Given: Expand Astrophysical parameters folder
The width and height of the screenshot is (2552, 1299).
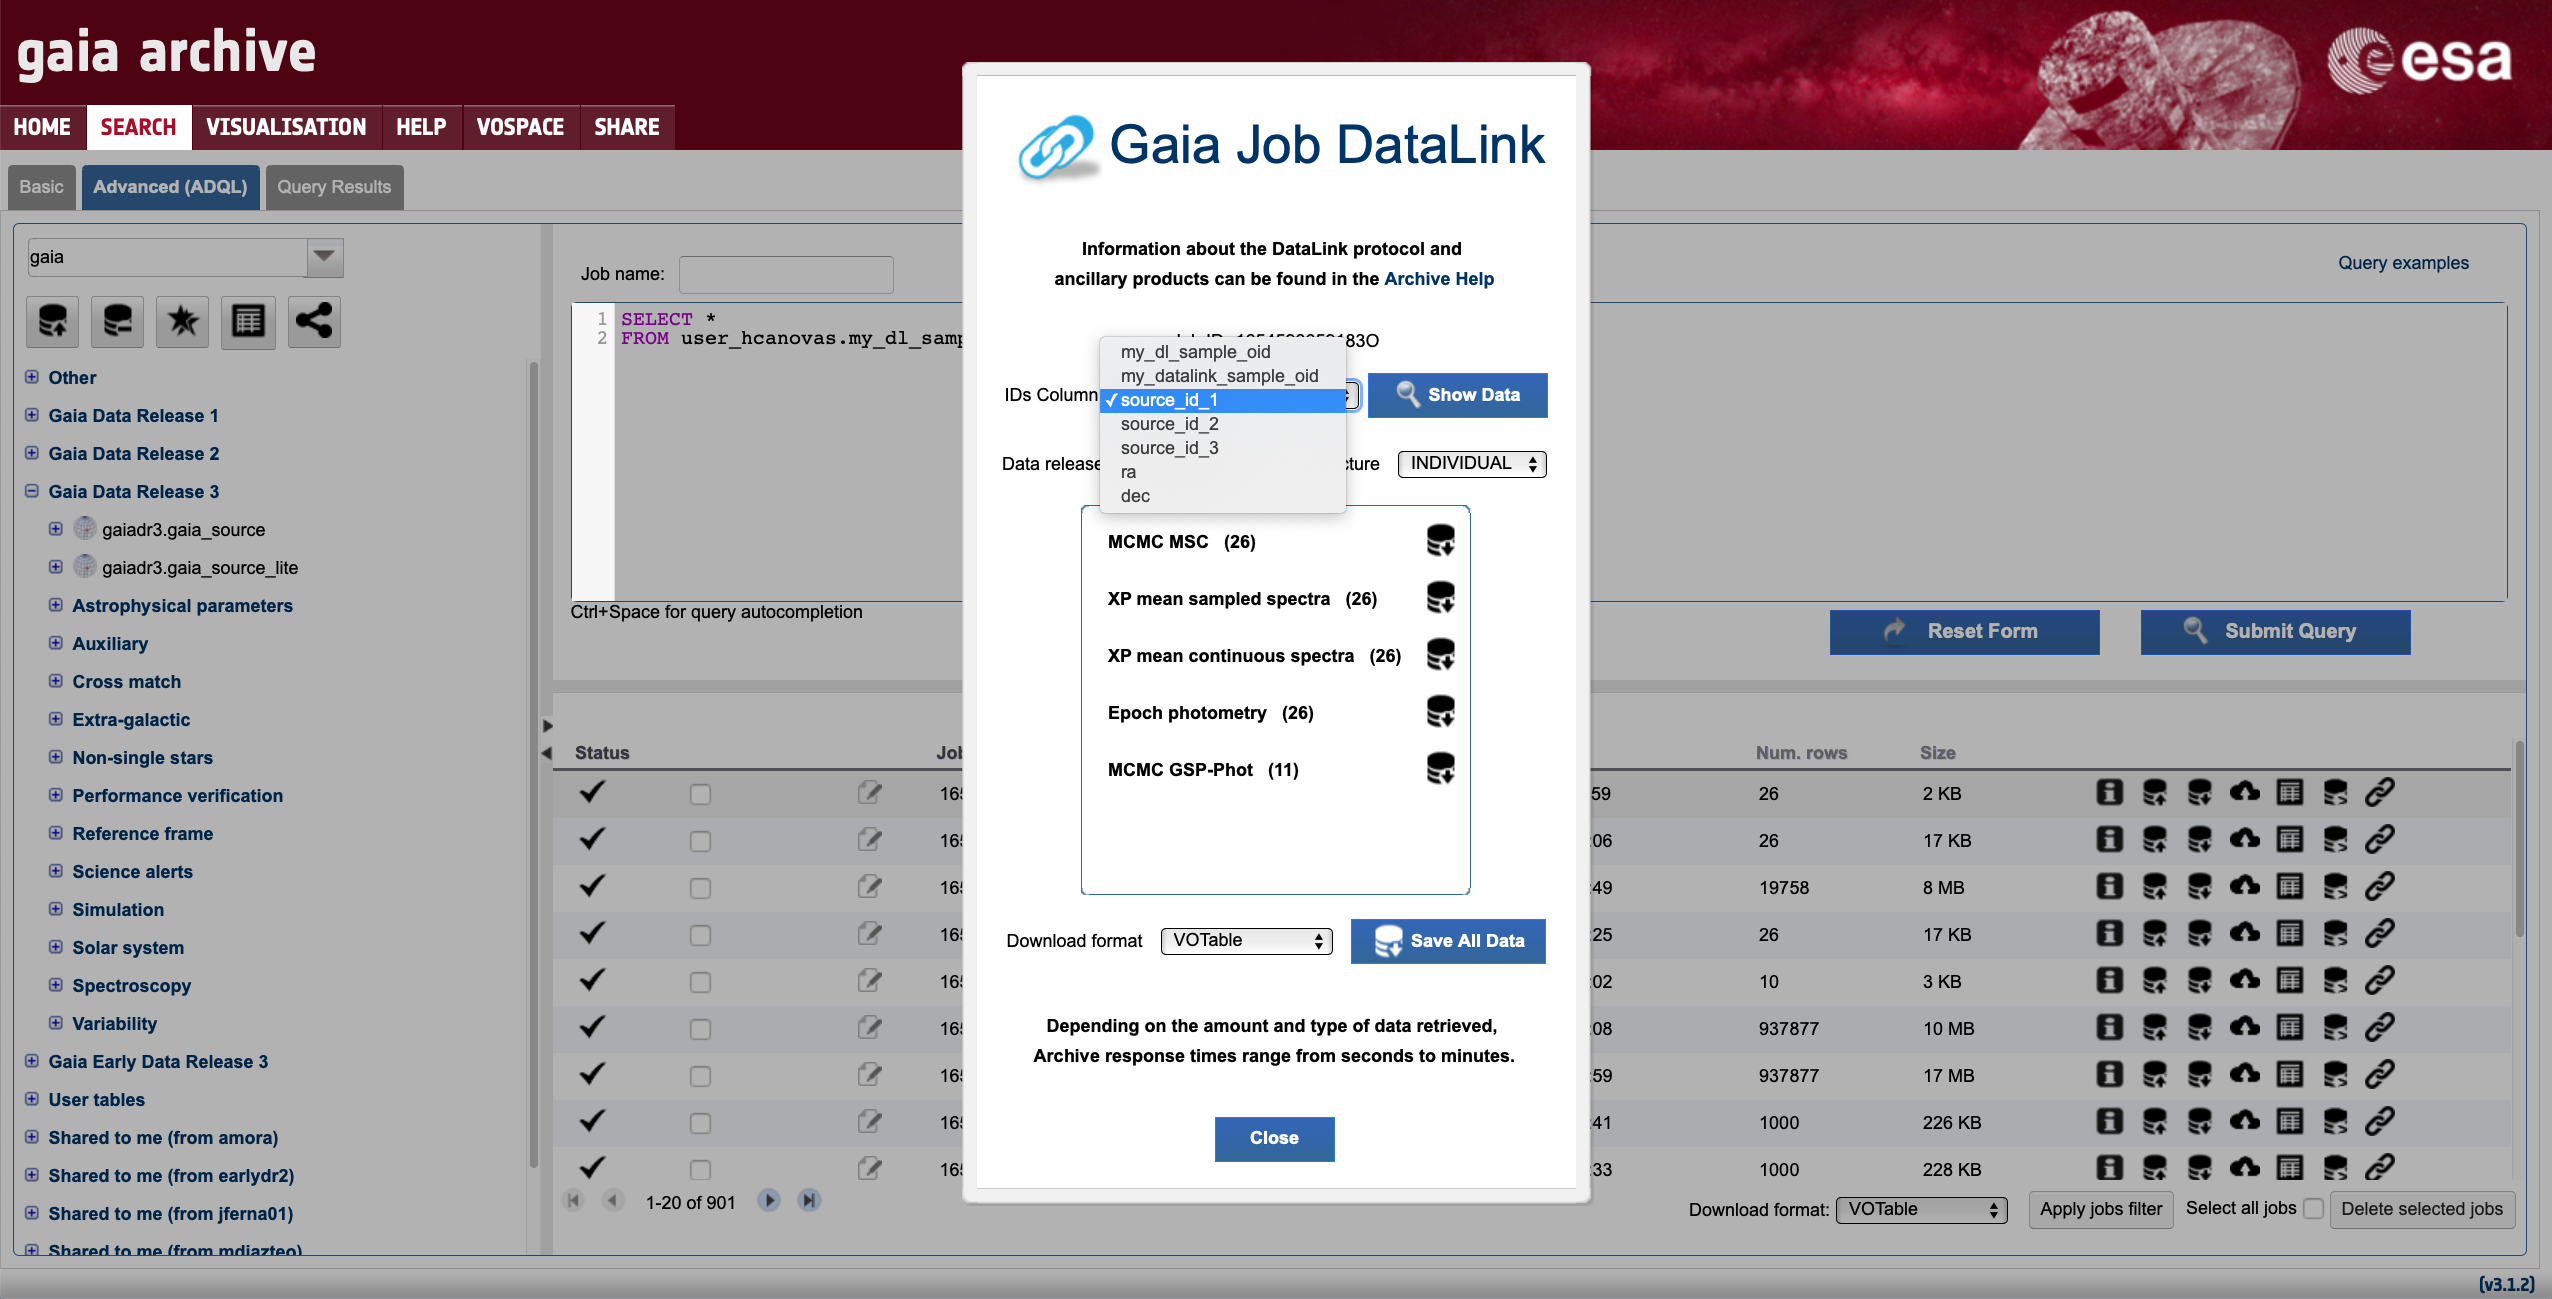Looking at the screenshot, I should coord(56,605).
